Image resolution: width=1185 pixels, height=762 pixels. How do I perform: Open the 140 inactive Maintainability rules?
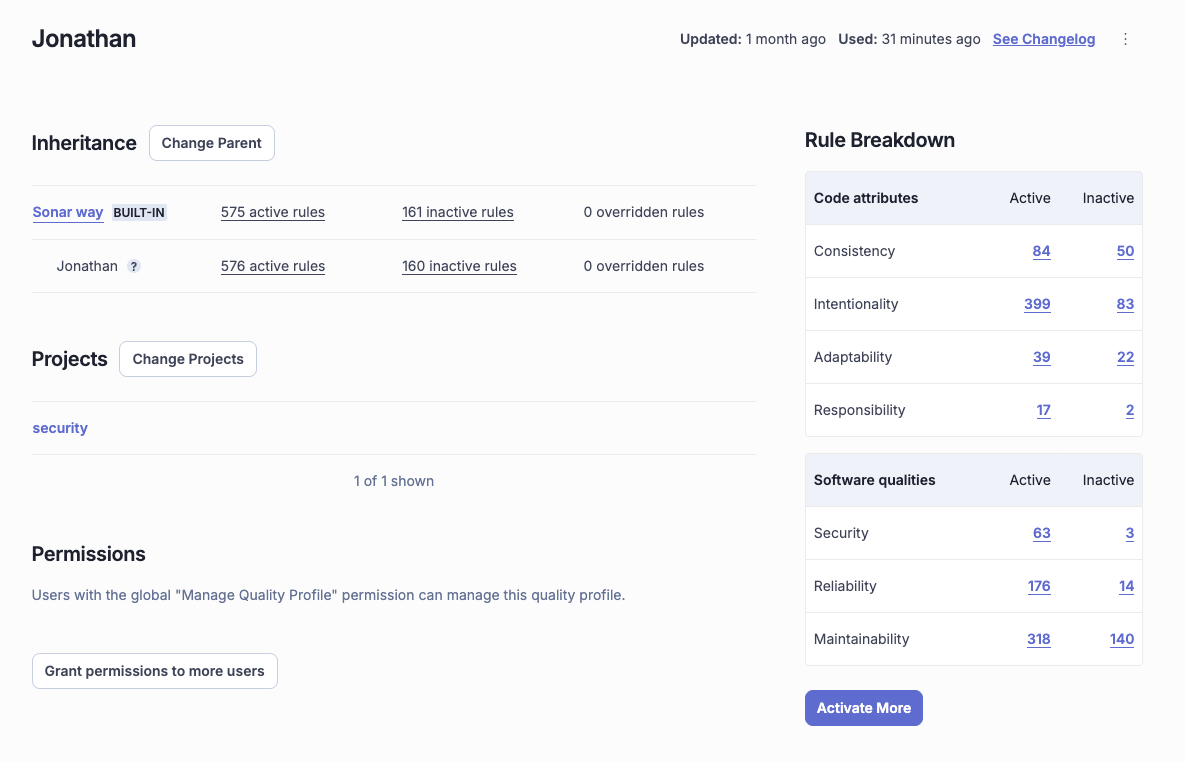(1121, 639)
